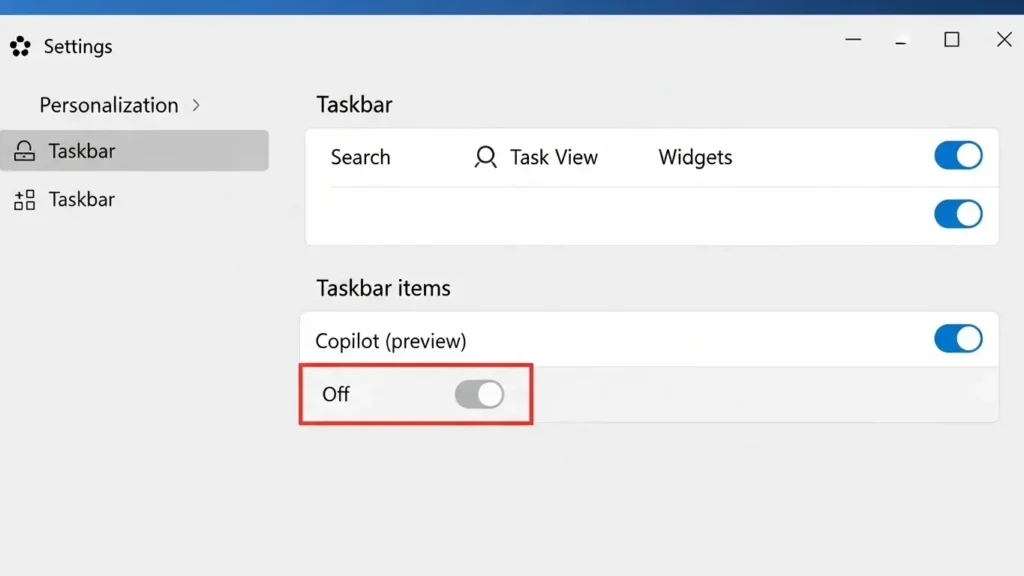Select the second Taskbar item in the sidebar
This screenshot has width=1024, height=576.
83,199
